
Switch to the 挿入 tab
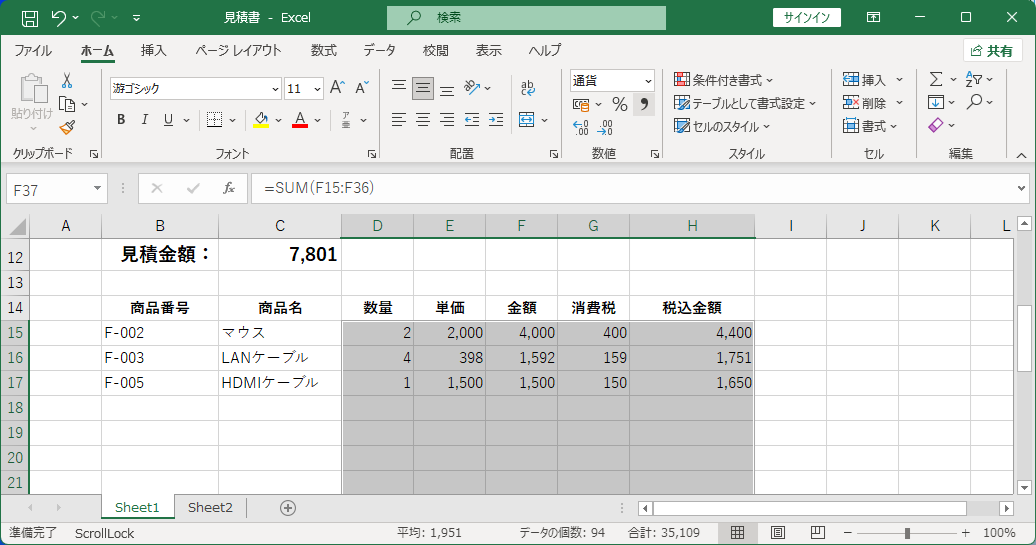[153, 51]
